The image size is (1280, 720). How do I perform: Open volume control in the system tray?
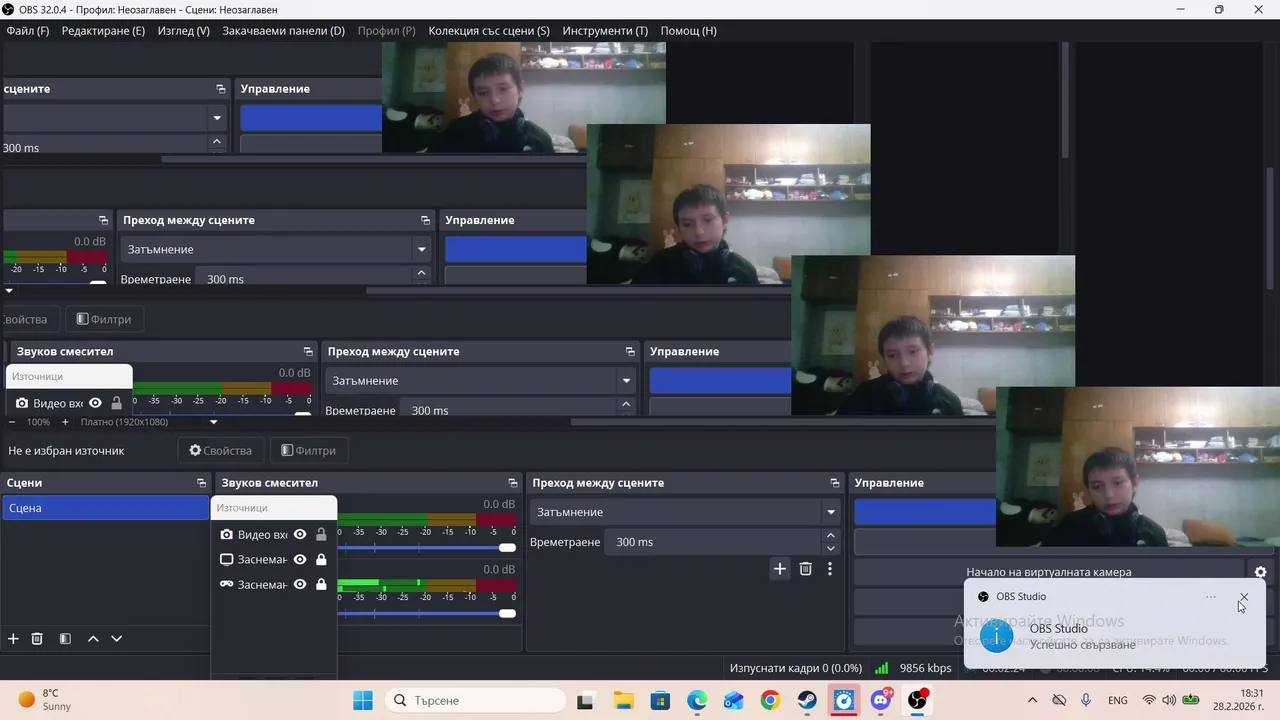1169,700
